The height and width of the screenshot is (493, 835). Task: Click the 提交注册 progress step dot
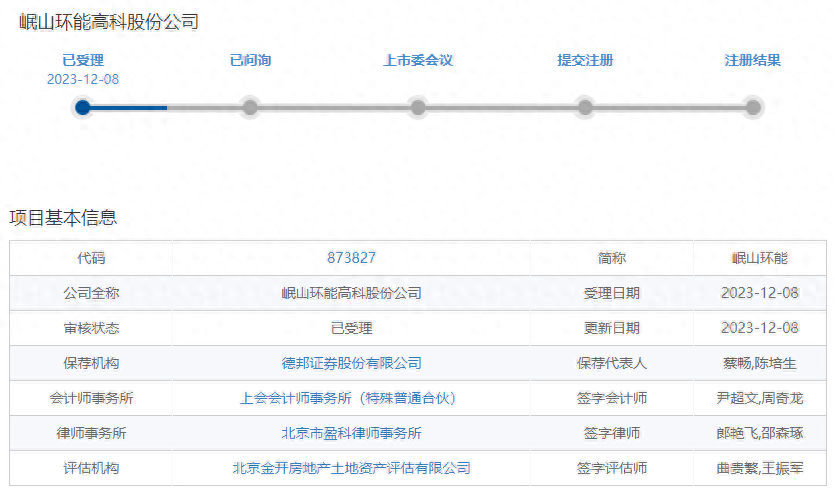click(x=585, y=108)
